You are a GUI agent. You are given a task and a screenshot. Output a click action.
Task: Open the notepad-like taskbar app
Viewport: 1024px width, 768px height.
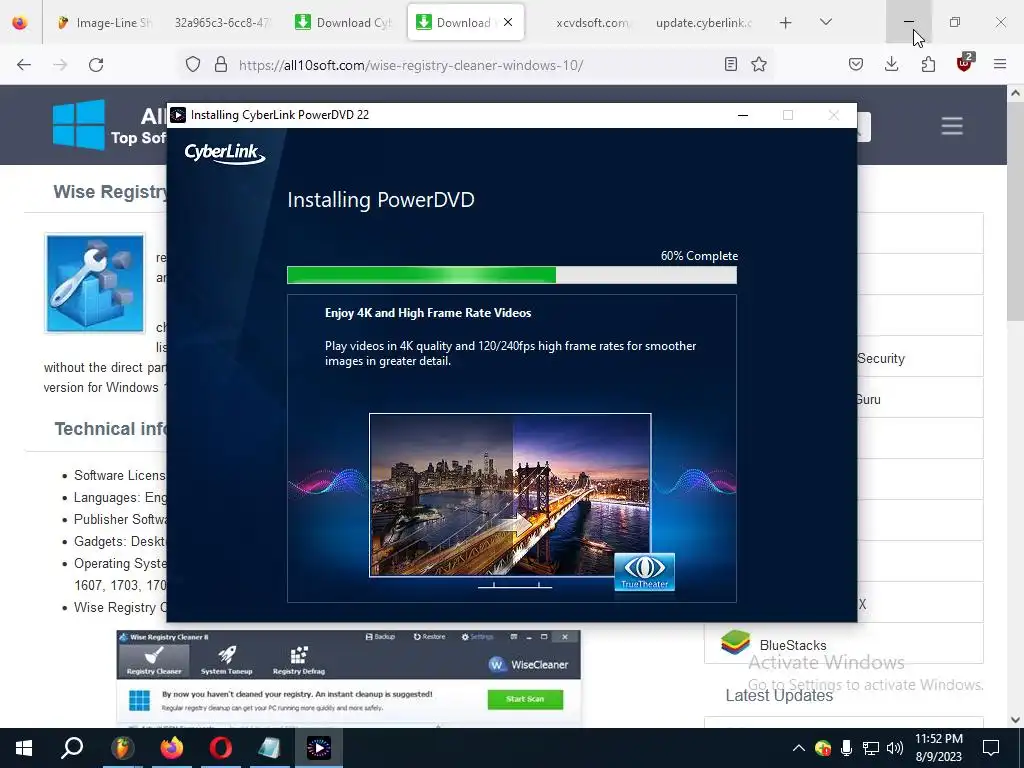269,748
